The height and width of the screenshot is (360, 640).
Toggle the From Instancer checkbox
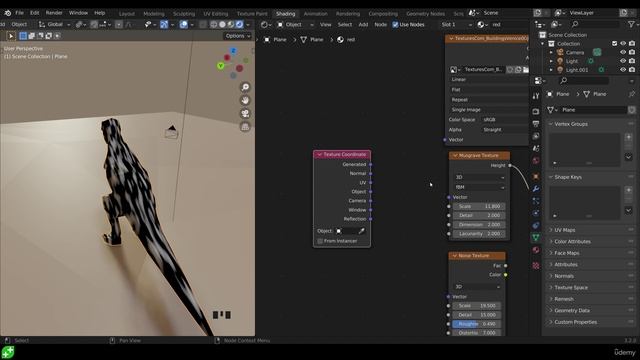click(320, 241)
